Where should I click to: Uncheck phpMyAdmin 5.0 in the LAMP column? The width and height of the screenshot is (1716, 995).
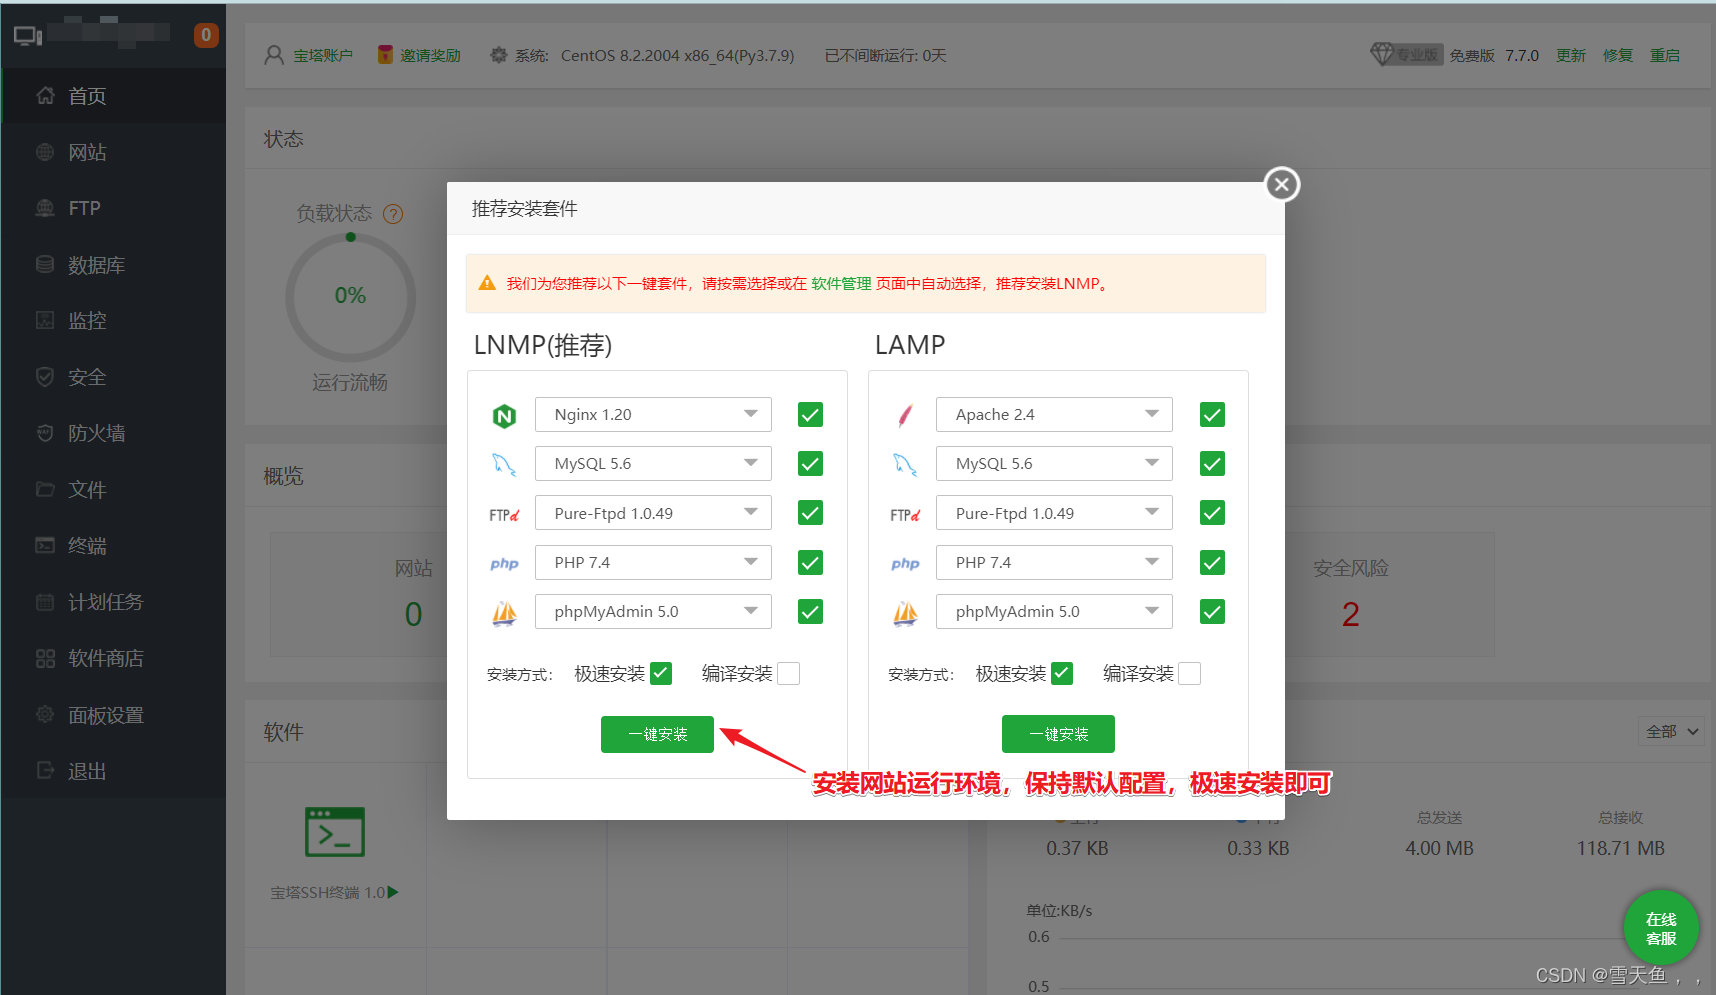(1211, 611)
